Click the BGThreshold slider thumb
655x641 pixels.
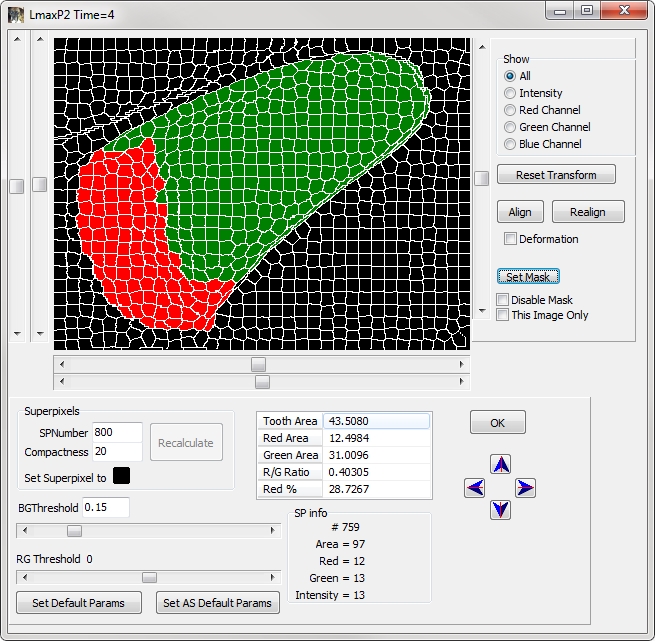click(x=74, y=530)
